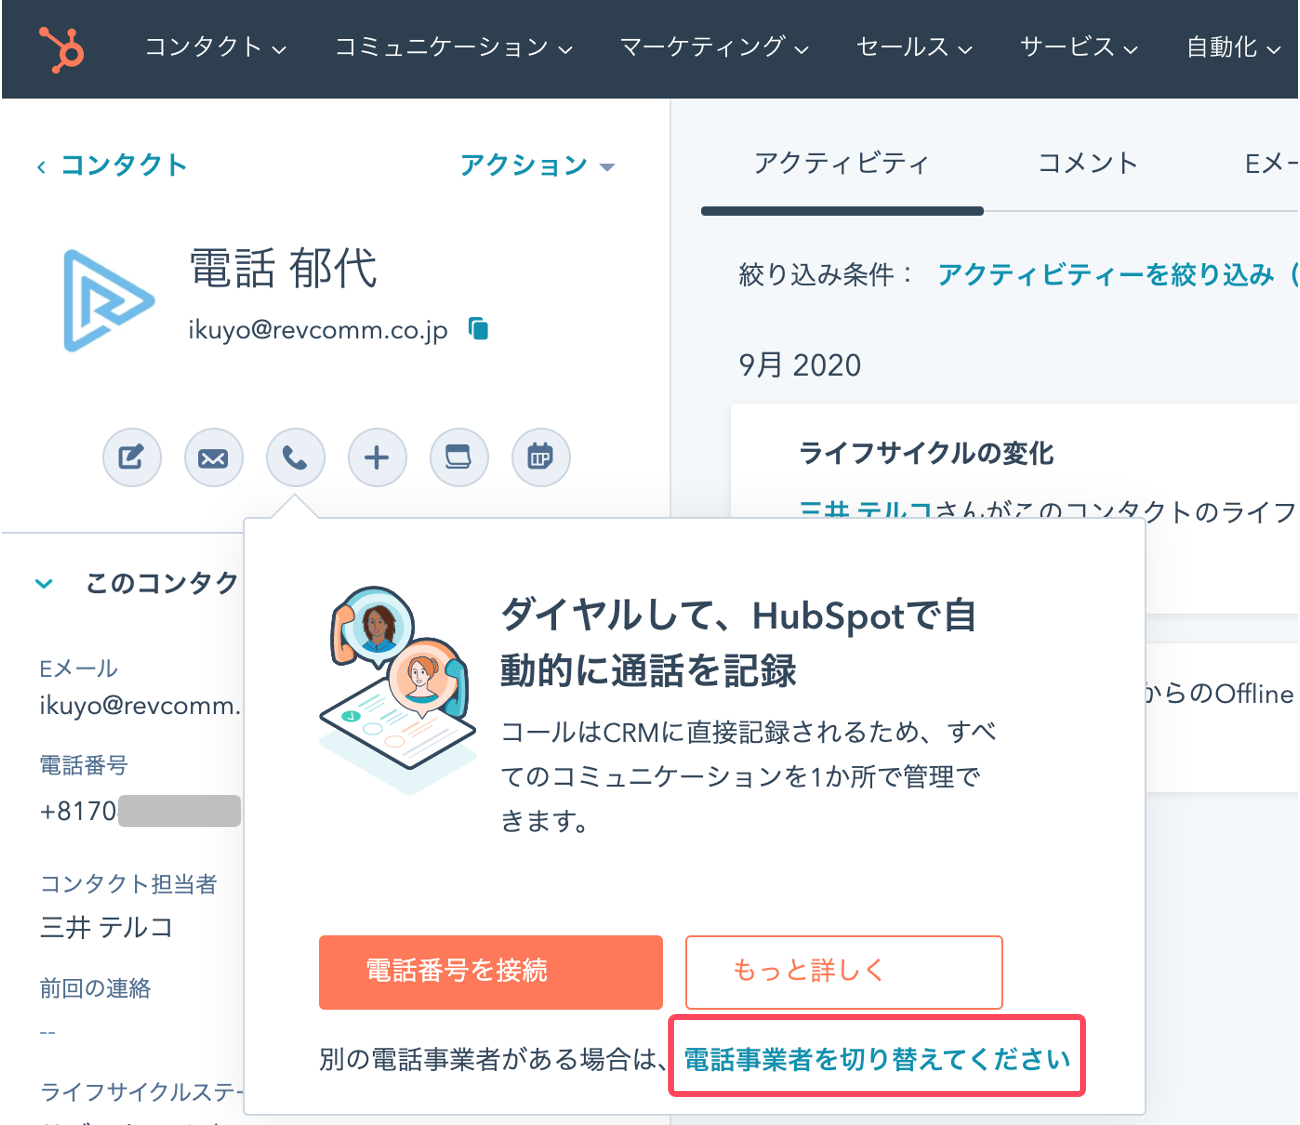Open the セールス navigation menu

(x=914, y=47)
